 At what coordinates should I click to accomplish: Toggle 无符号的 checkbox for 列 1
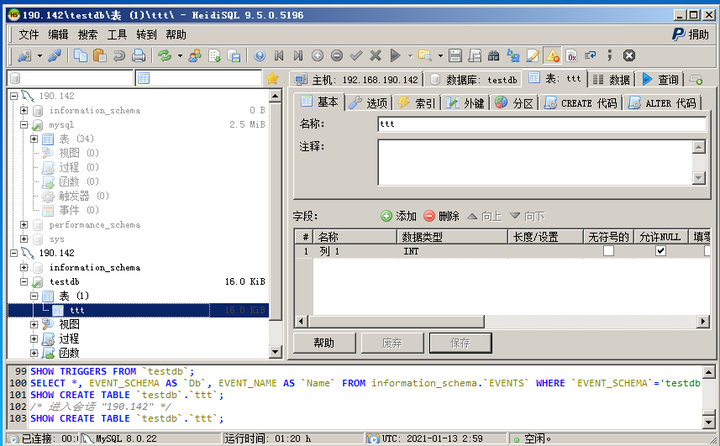tap(608, 251)
